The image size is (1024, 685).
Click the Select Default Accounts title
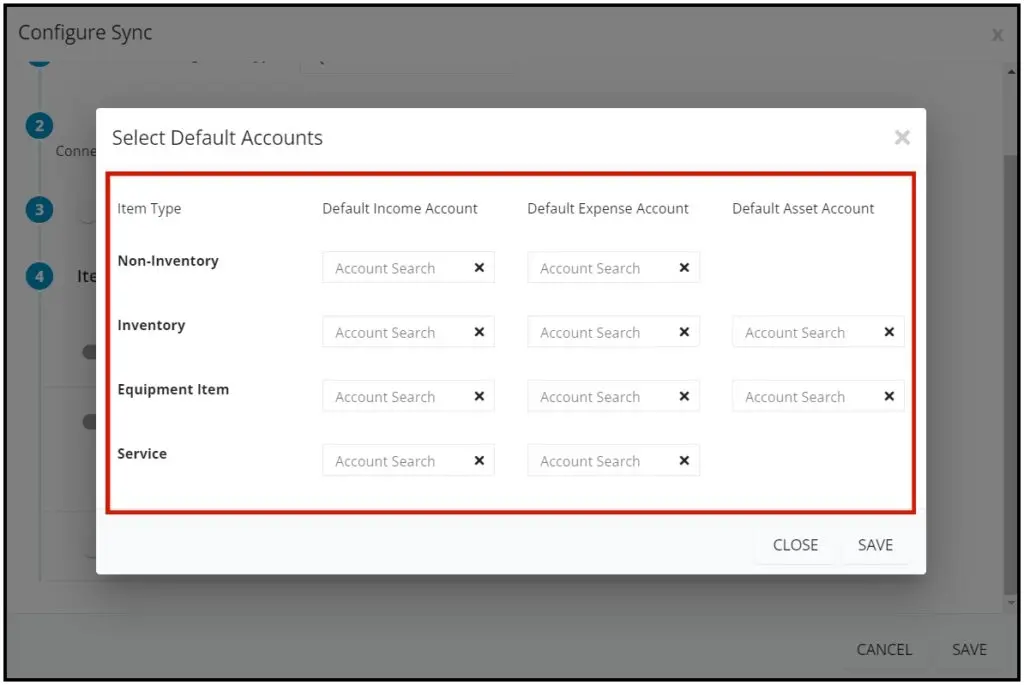[x=217, y=138]
